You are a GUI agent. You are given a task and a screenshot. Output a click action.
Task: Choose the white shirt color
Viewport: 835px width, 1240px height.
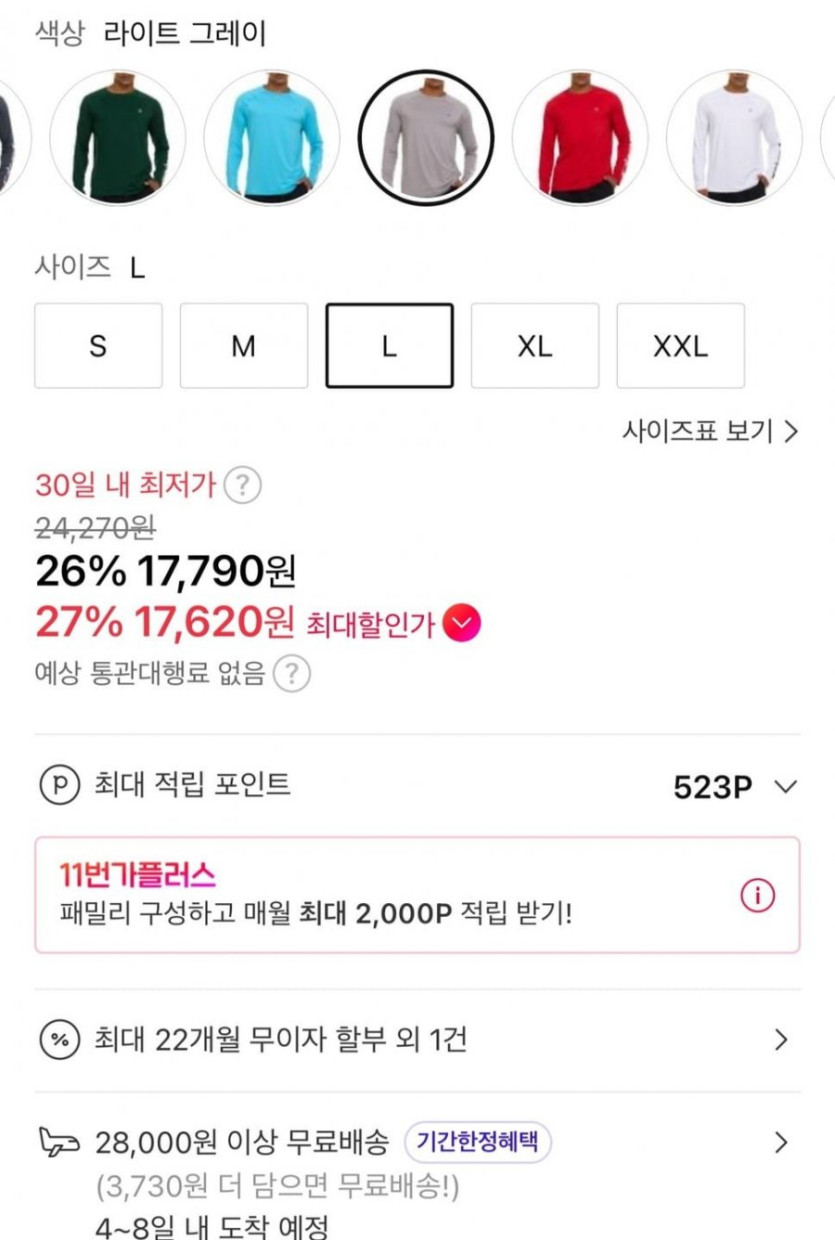tap(734, 137)
